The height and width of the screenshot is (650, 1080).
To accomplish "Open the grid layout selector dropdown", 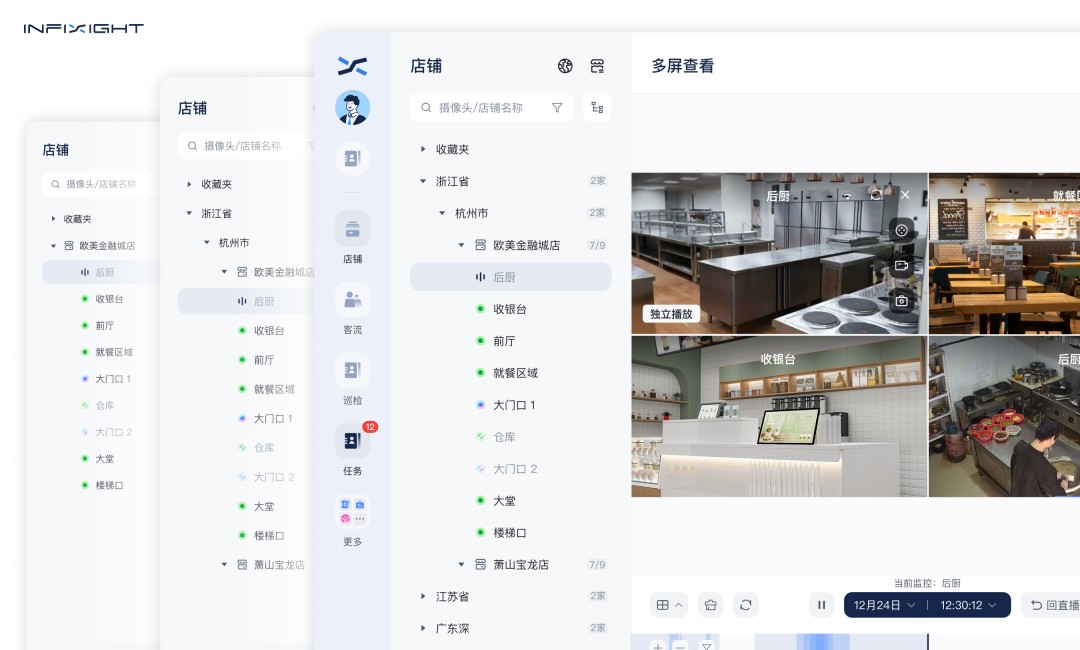I will click(x=669, y=605).
